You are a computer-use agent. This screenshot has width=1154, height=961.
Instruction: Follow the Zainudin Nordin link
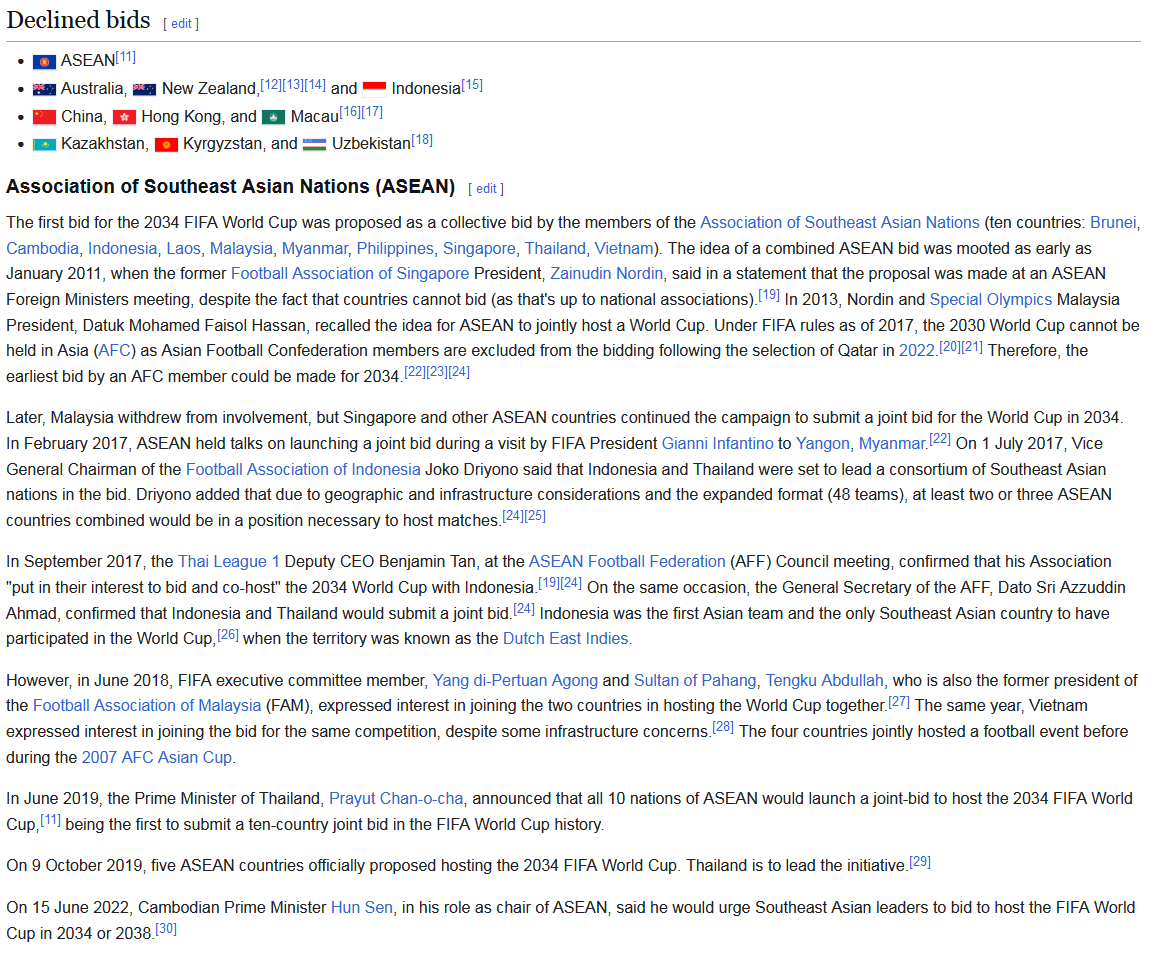pos(606,274)
